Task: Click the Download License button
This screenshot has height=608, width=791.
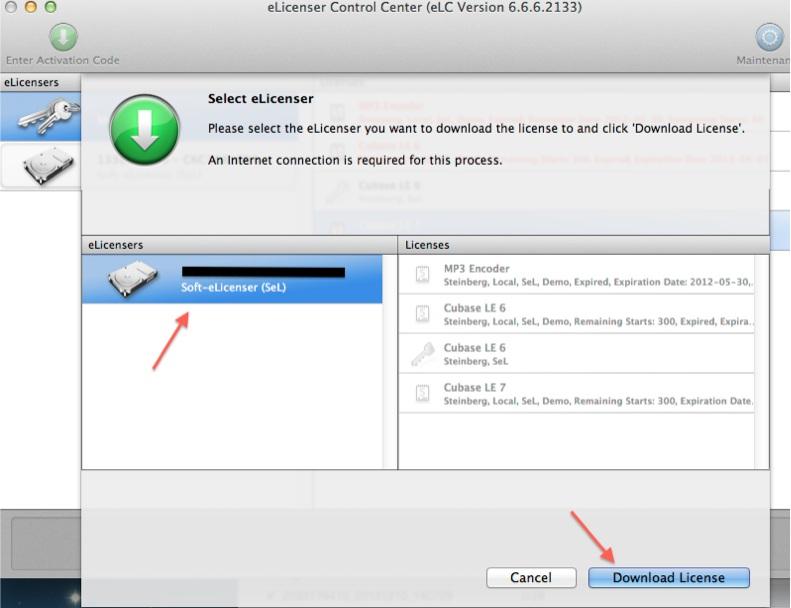Action: coord(668,577)
